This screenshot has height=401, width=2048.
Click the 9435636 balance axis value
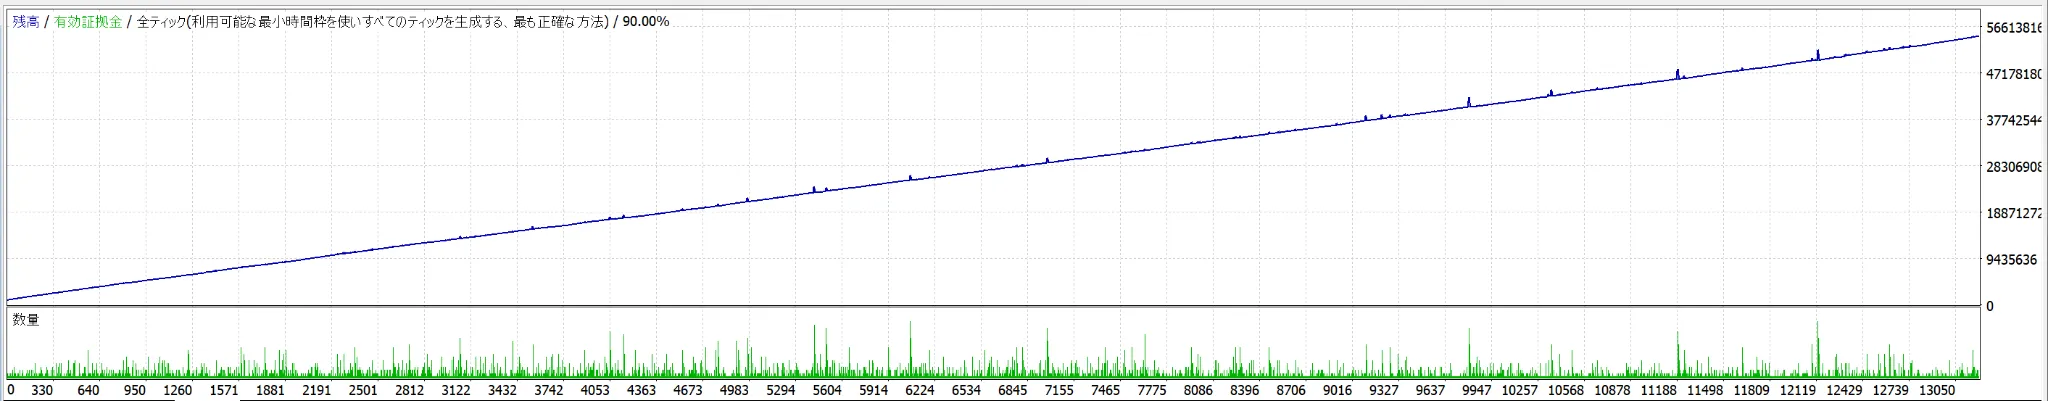(2011, 259)
